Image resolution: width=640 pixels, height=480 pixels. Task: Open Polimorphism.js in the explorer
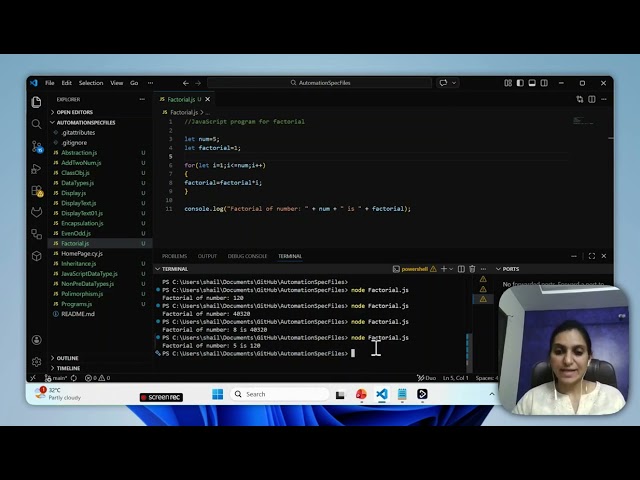(x=82, y=294)
